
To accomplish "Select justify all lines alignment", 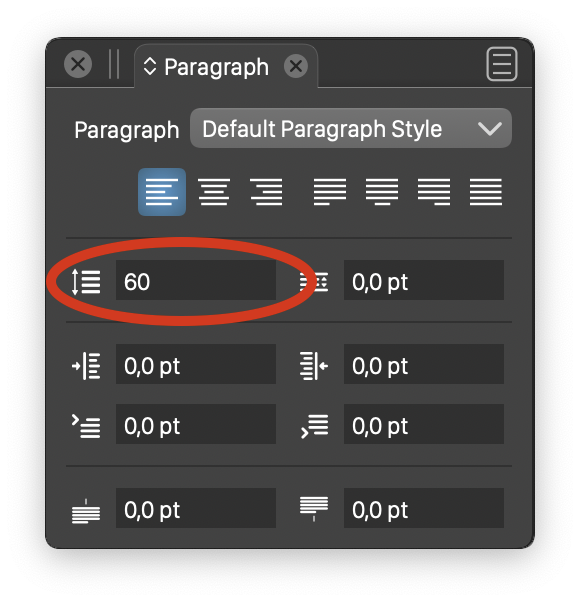I will click(486, 192).
